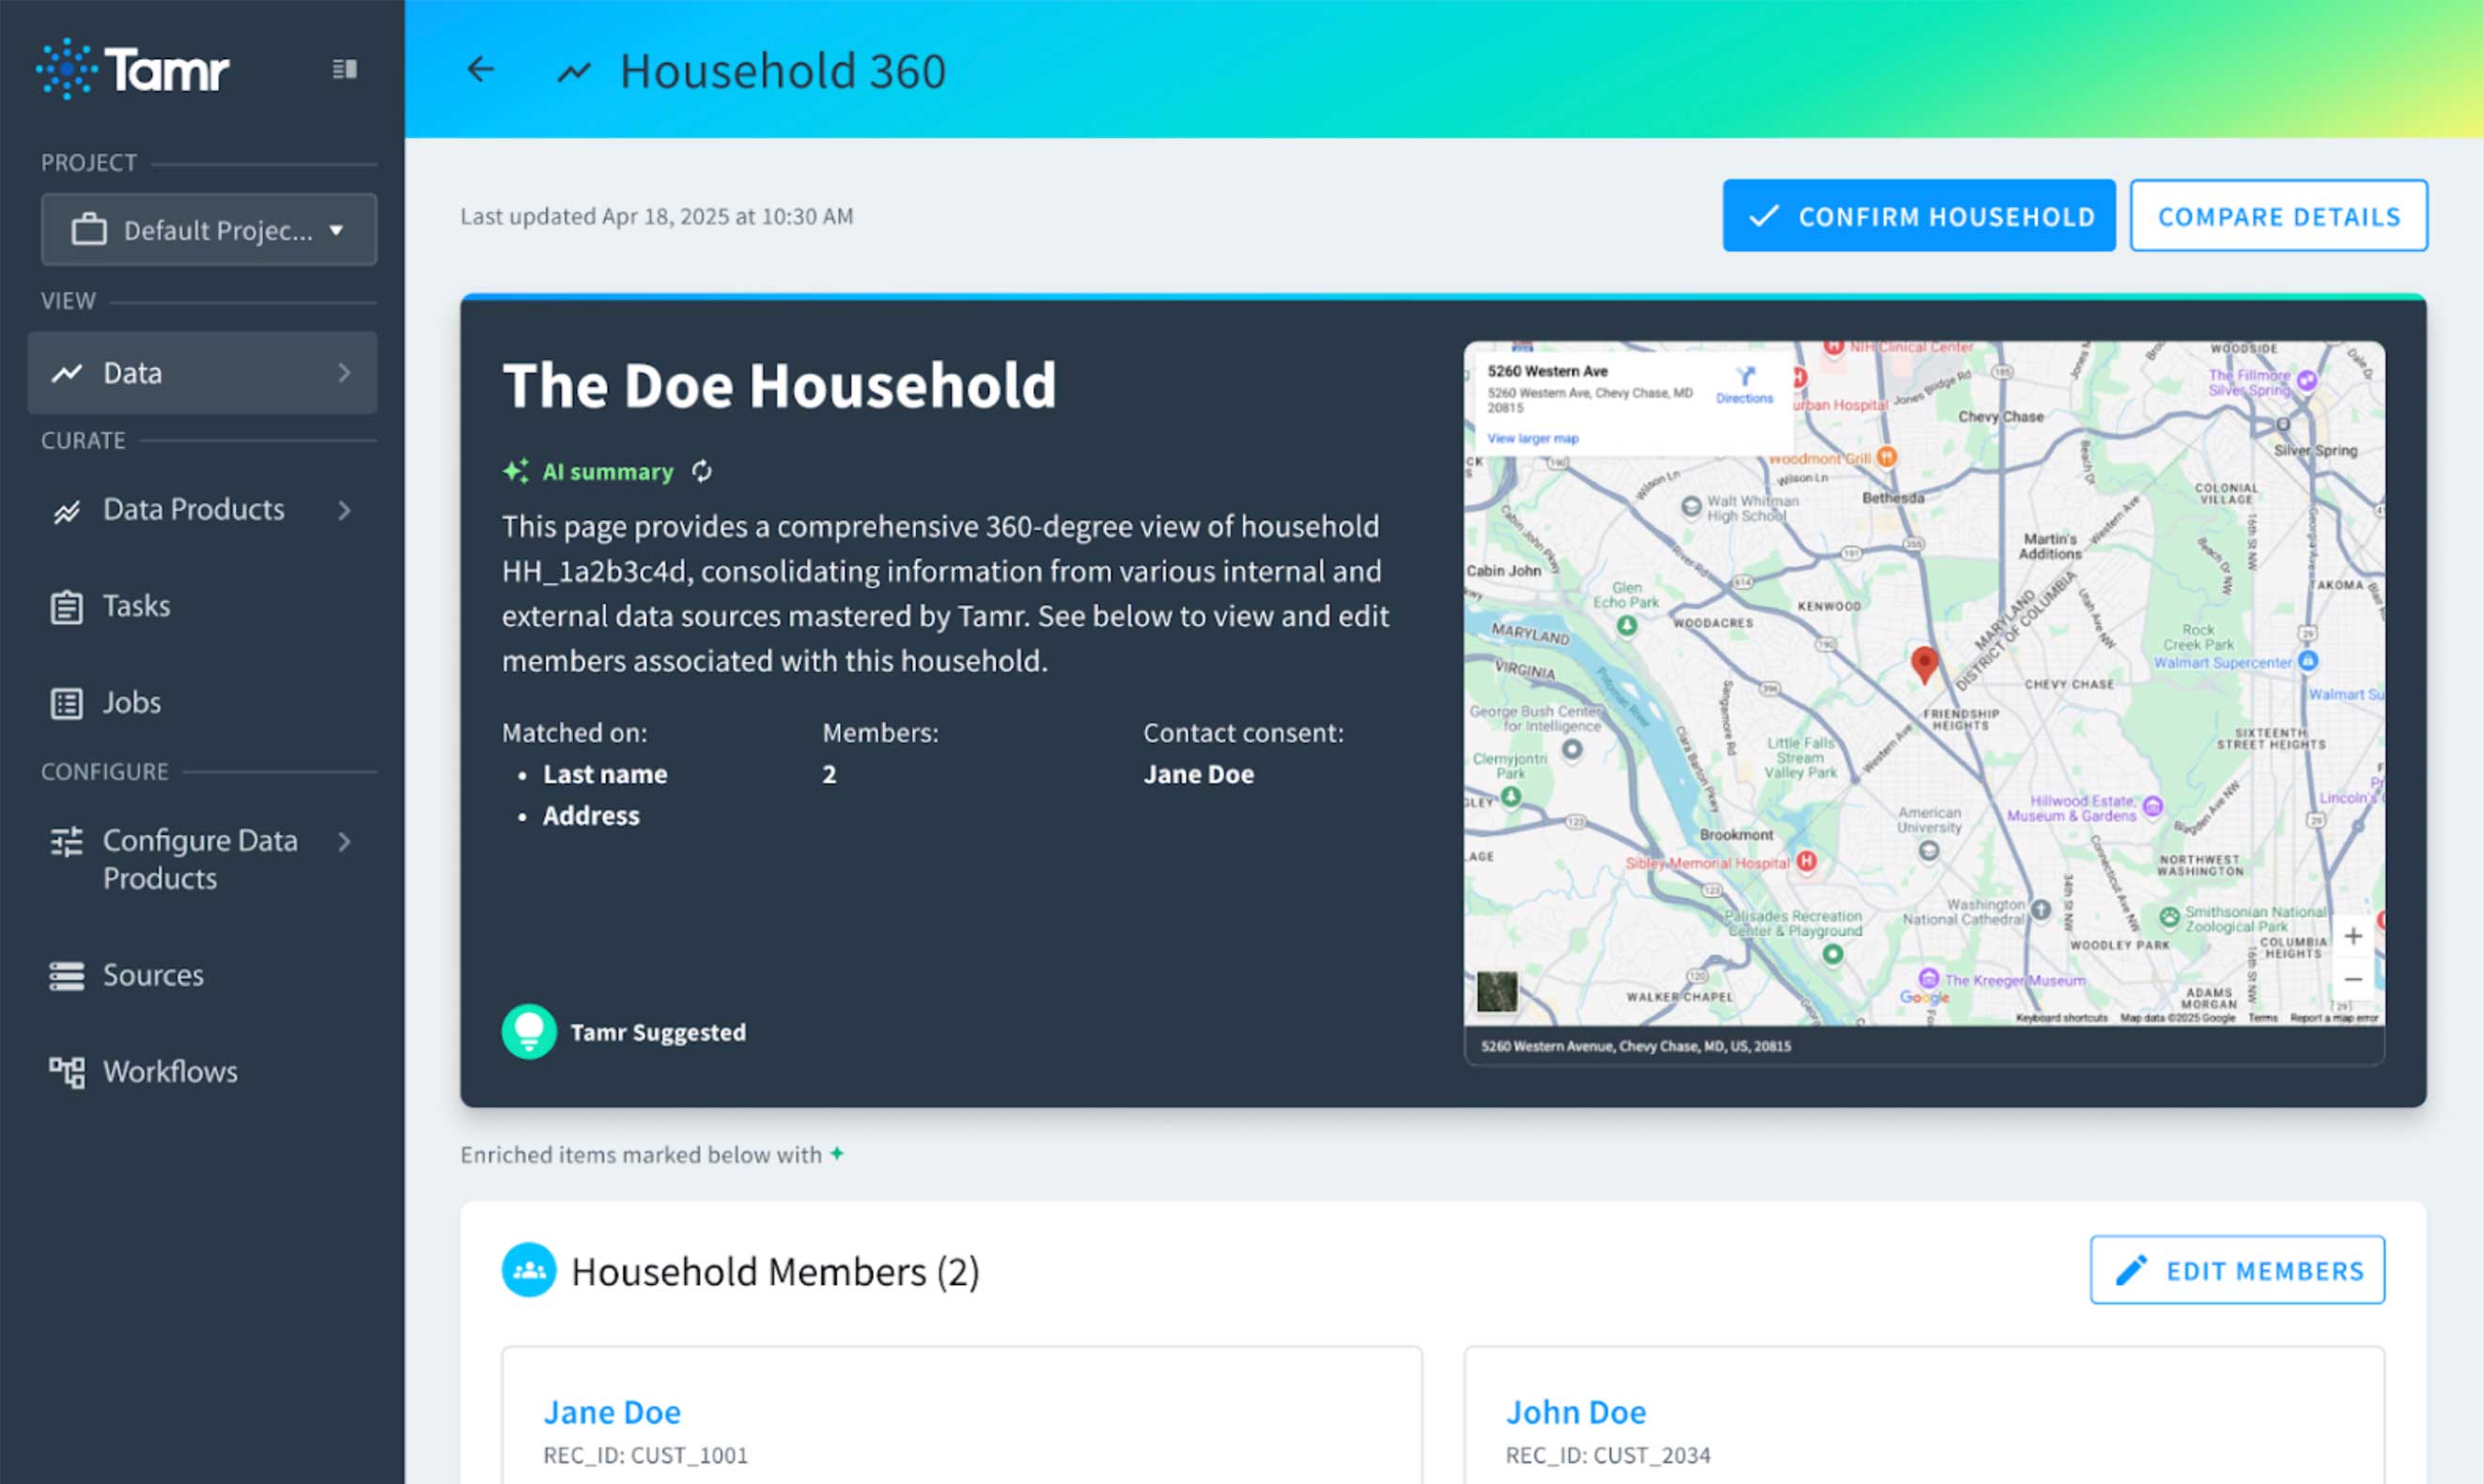Open Workflows from the sidebar icon

66,1071
